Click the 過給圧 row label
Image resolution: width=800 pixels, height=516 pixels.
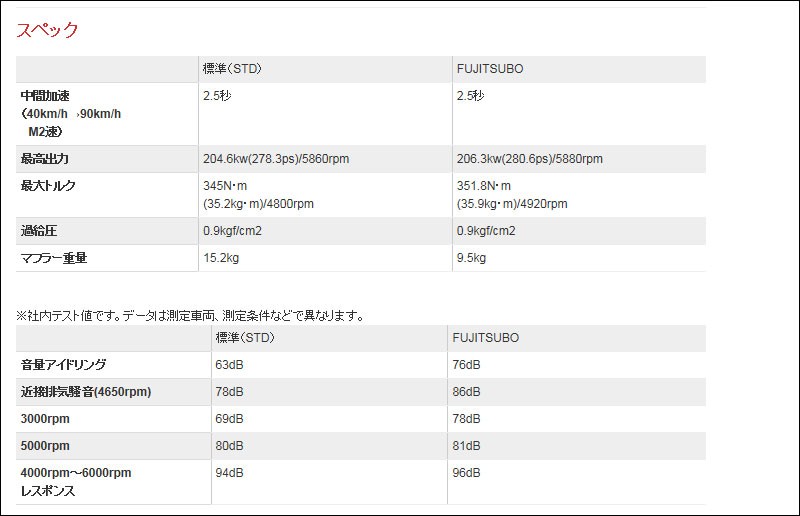pos(39,231)
